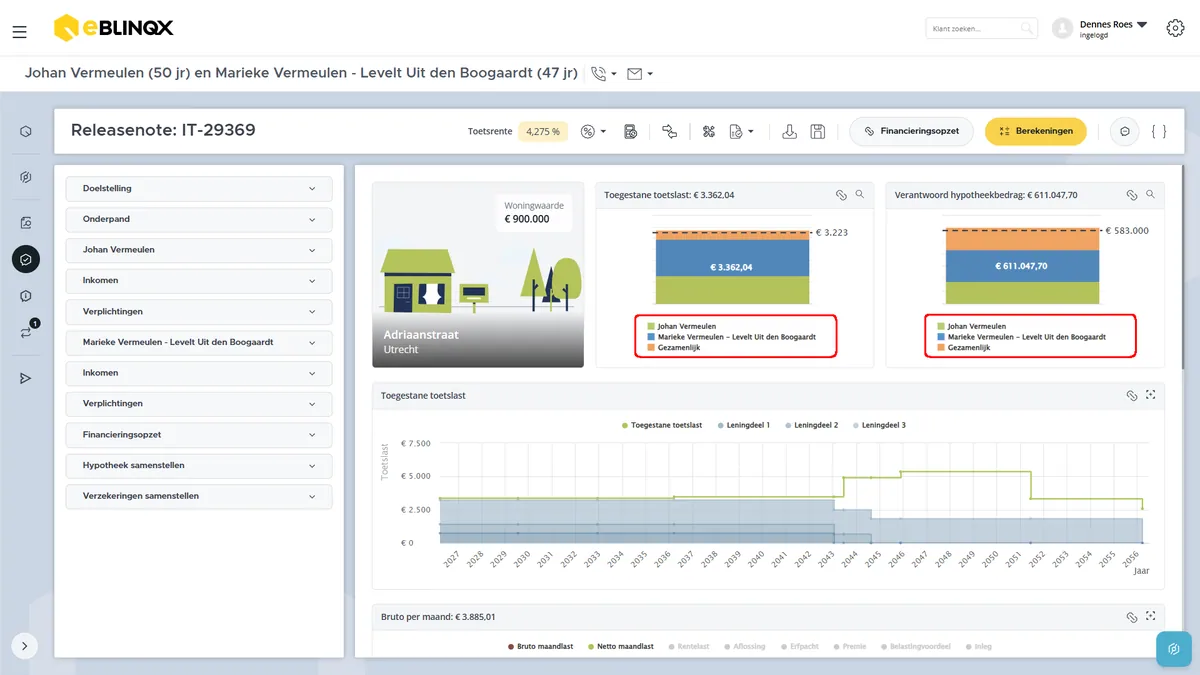The width and height of the screenshot is (1200, 675).
Task: Expand fullscreen for Toegestane toetslast graph
Action: 1151,395
